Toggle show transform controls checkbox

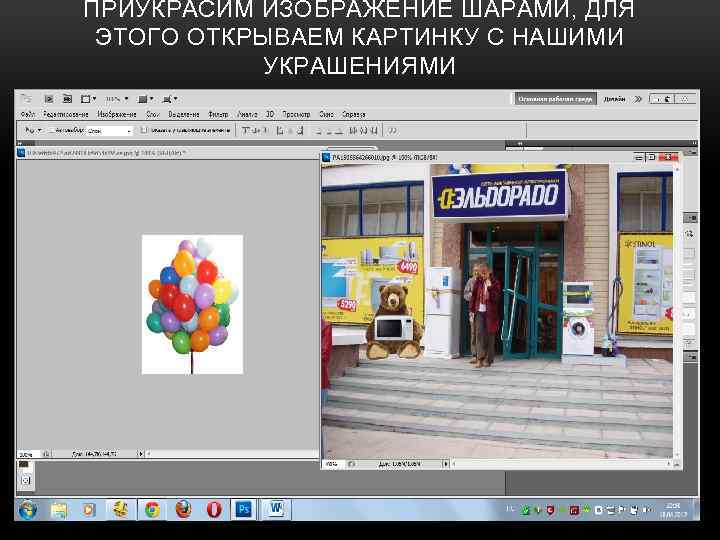(144, 131)
